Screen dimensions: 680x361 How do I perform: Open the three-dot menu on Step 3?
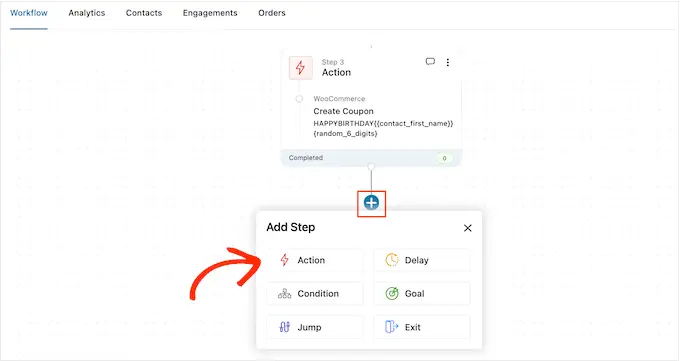[x=448, y=62]
